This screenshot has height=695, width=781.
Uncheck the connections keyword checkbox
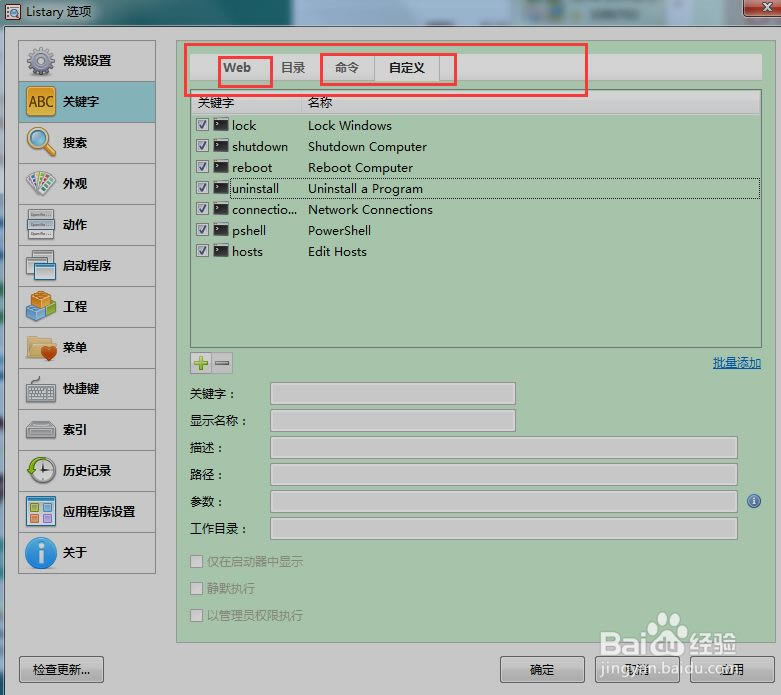[202, 209]
